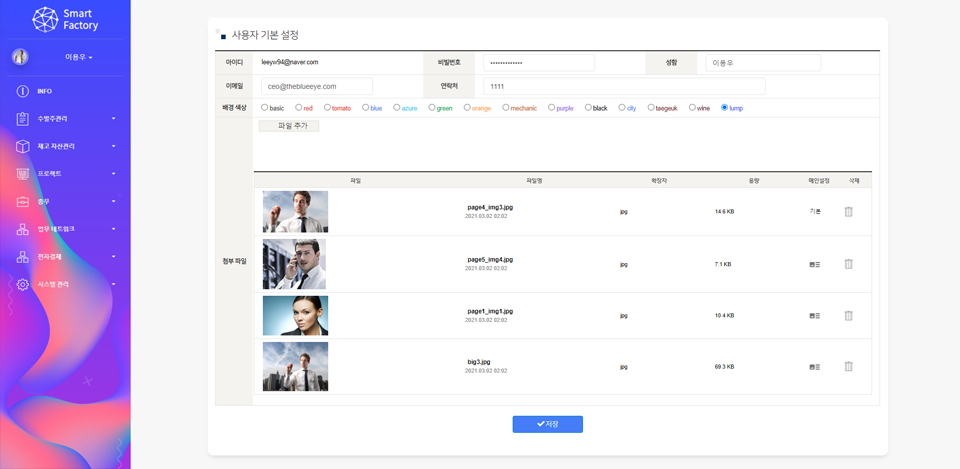Open the 프로젝트 menu item
The image size is (960, 469).
[x=50, y=174]
